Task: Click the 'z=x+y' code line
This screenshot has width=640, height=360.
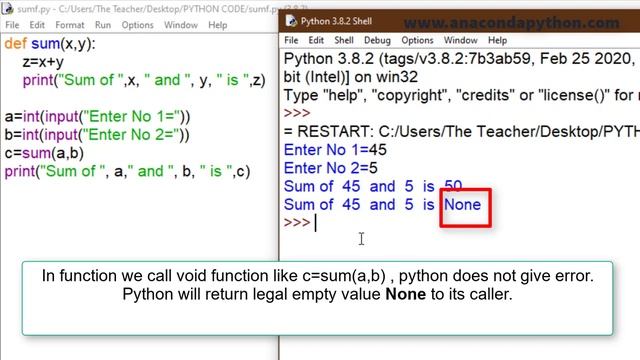Action: [43, 62]
